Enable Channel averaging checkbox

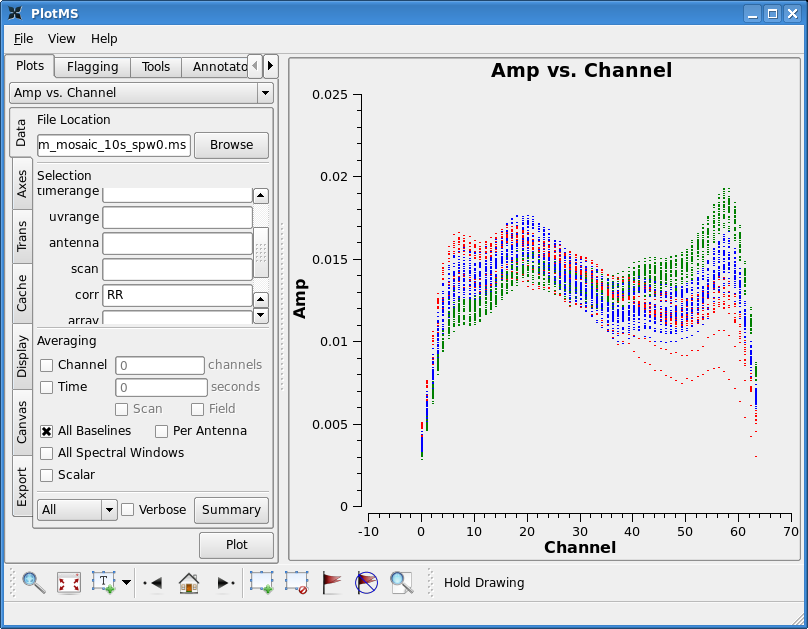click(47, 365)
